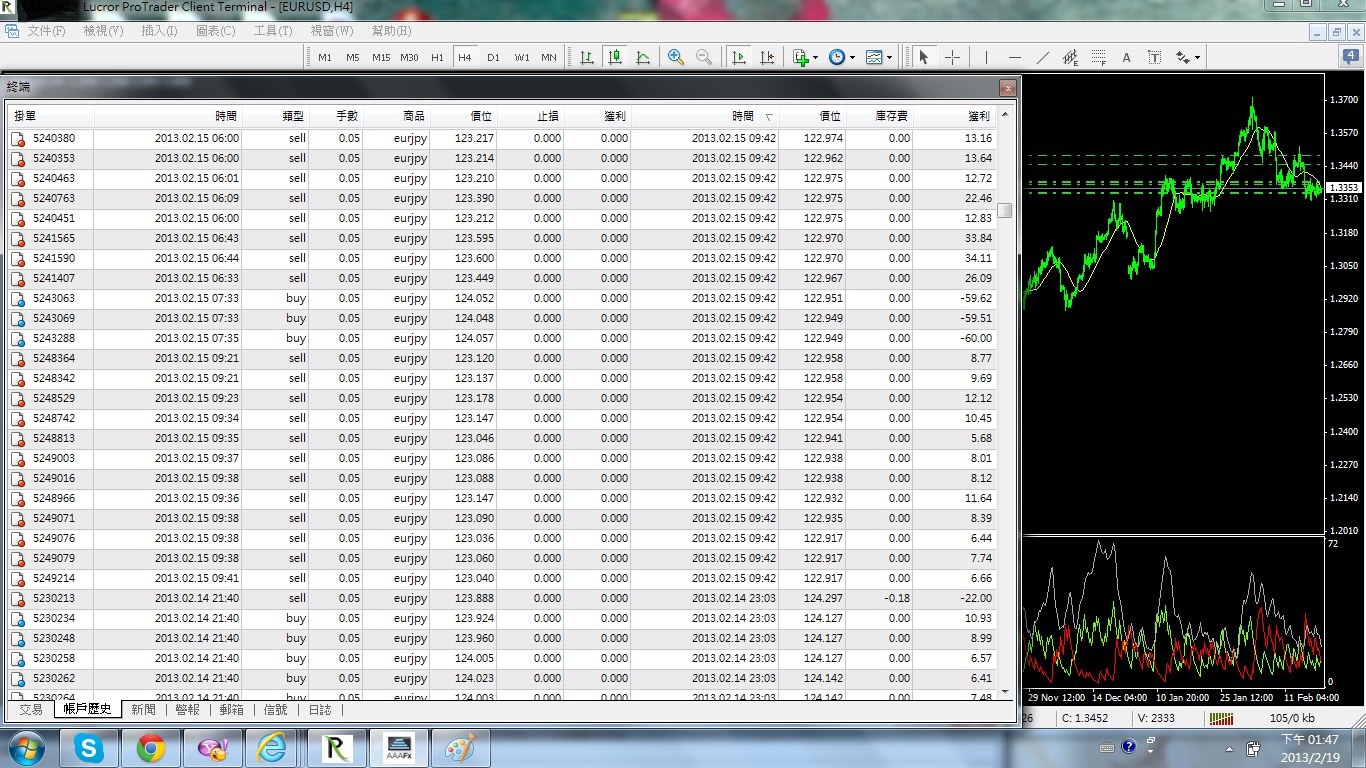Viewport: 1366px width, 768px height.
Task: Click the zoom in magnifier icon
Action: click(x=676, y=57)
